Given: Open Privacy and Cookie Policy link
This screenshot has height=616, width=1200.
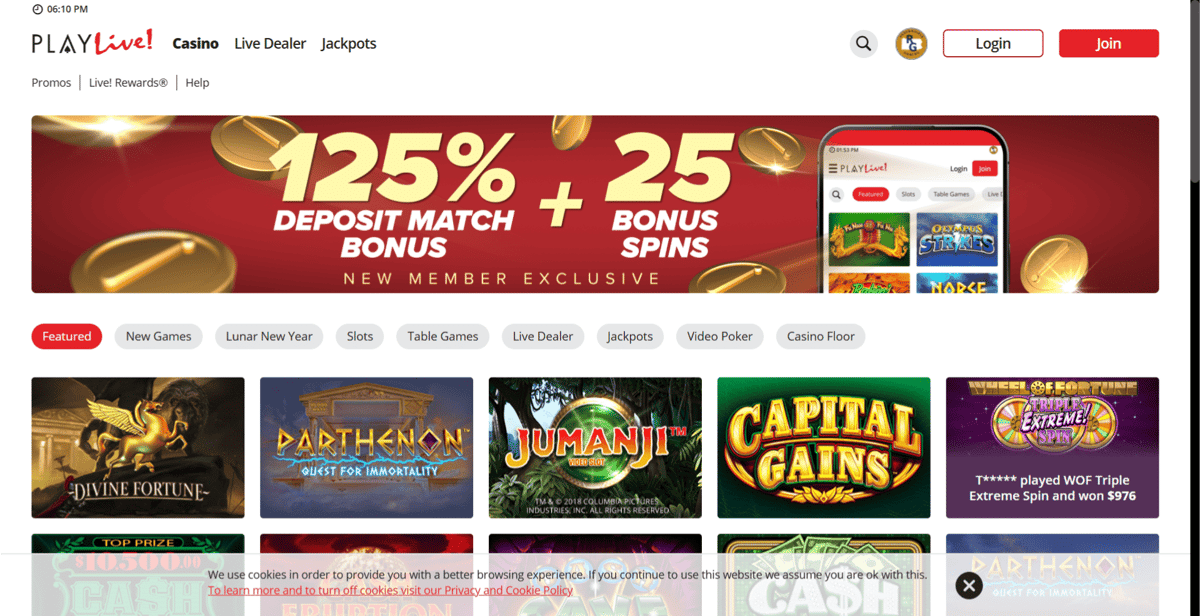Looking at the screenshot, I should (391, 590).
